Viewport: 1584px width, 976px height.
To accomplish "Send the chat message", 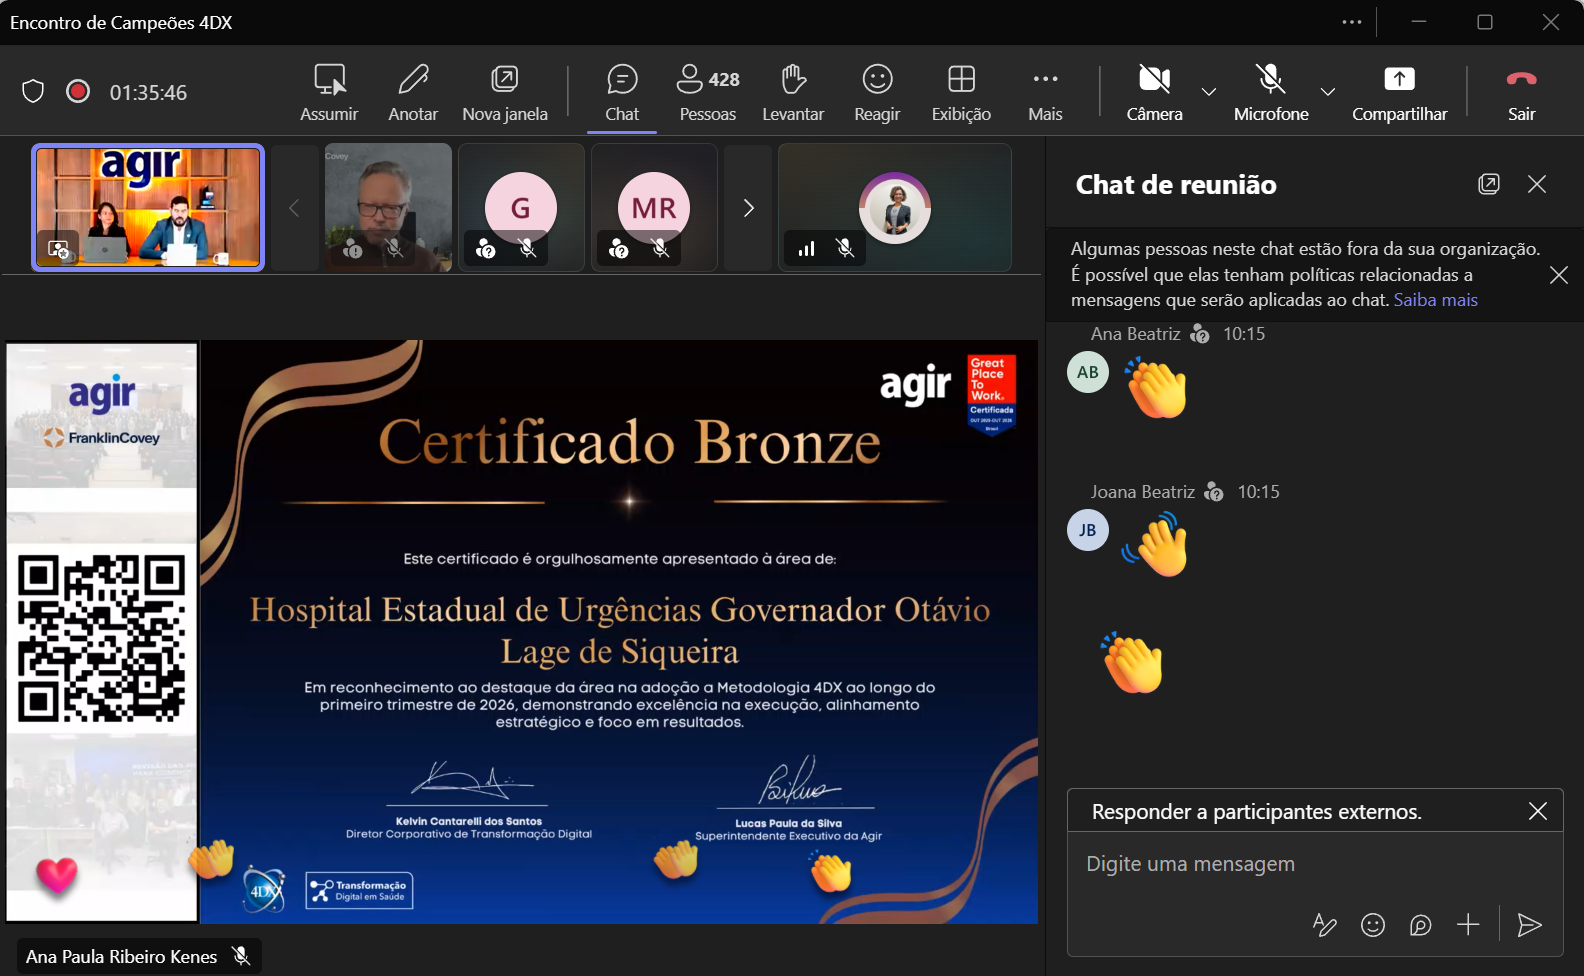I will (1529, 925).
